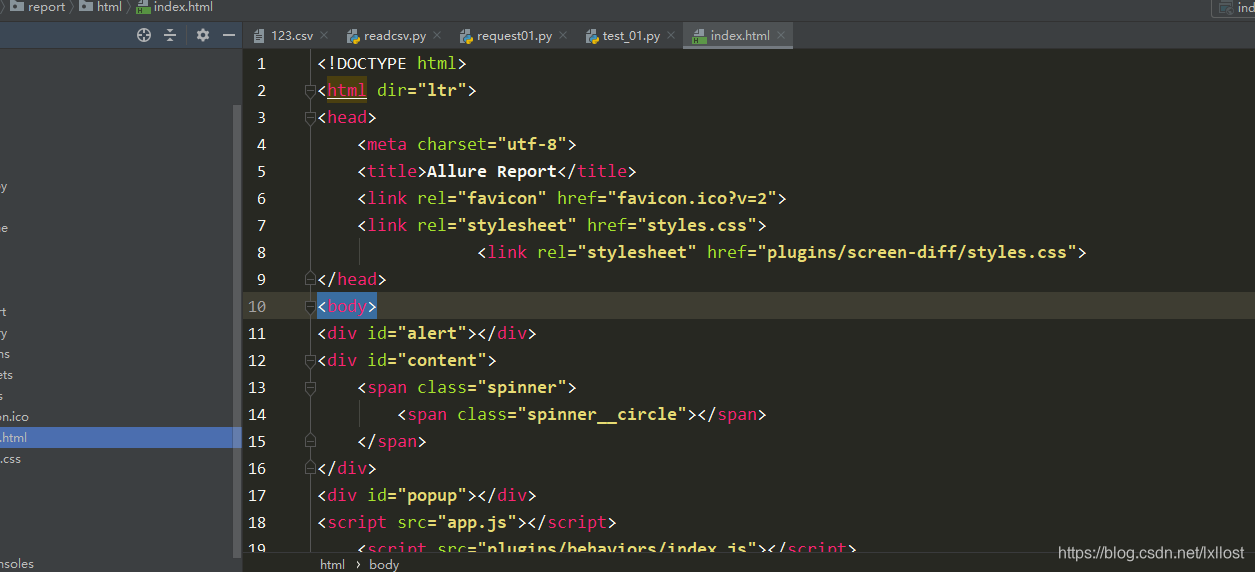This screenshot has height=572, width=1255.
Task: Open project panel settings gear
Action: click(203, 35)
